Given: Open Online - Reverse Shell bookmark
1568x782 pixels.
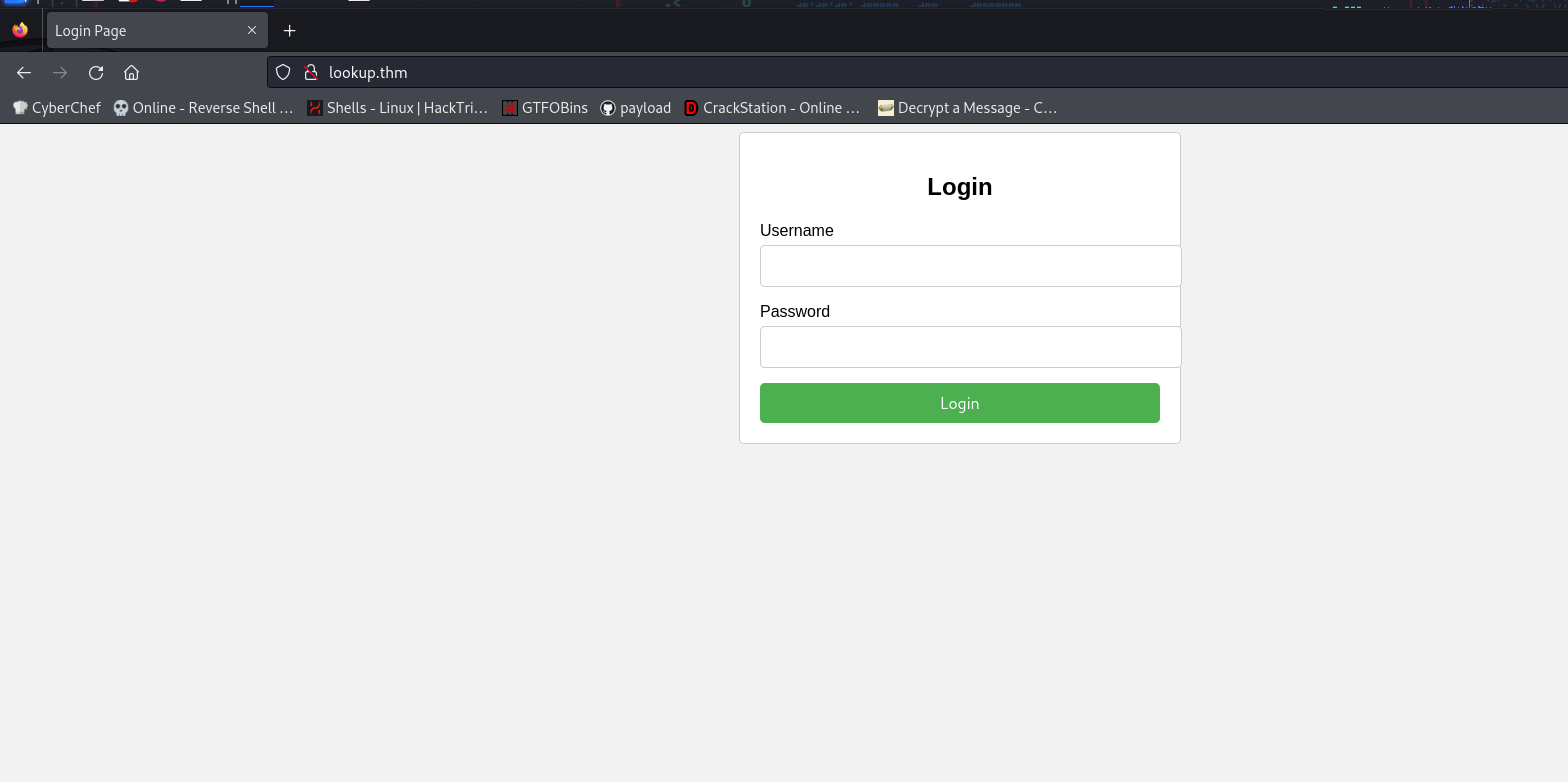Looking at the screenshot, I should click(x=203, y=108).
